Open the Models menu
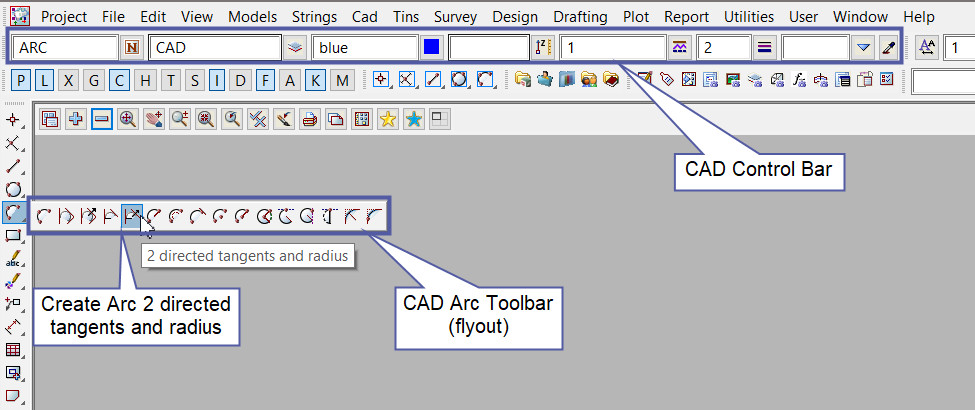The height and width of the screenshot is (410, 975). click(x=252, y=17)
